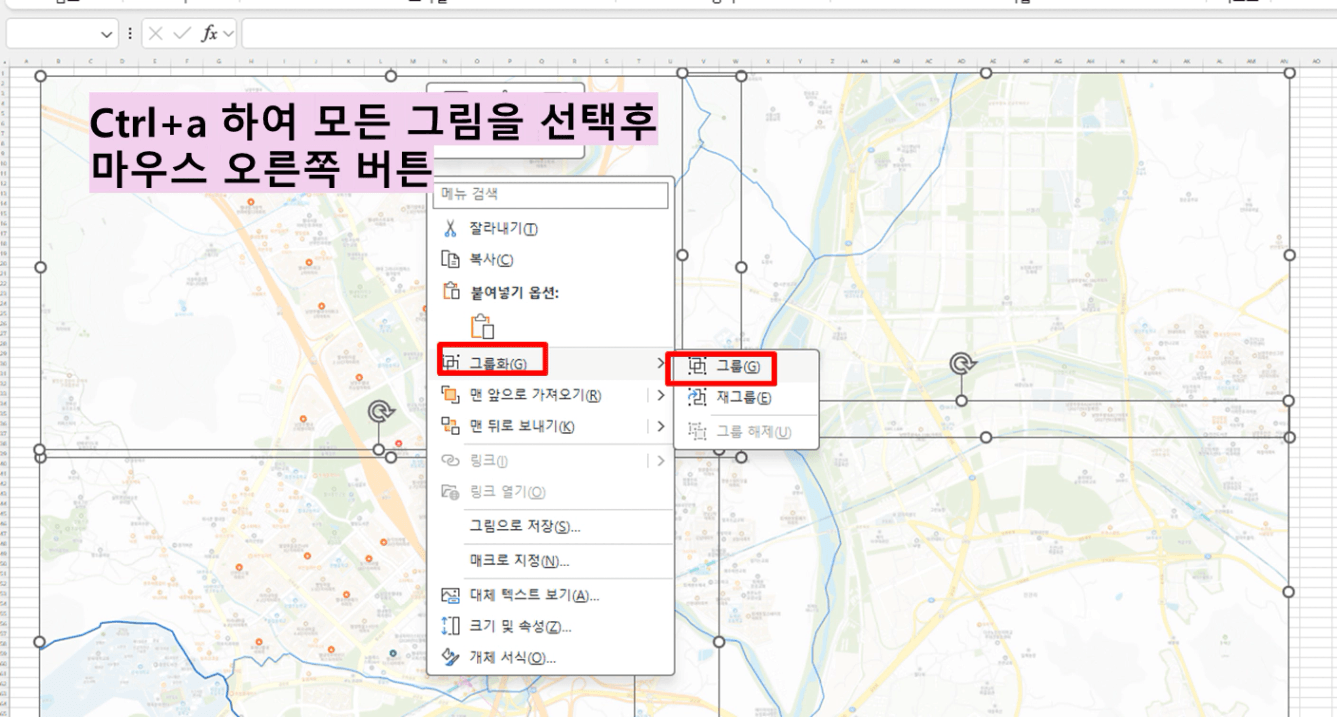Click the Cut (잘라내기) scissors icon

(x=450, y=228)
